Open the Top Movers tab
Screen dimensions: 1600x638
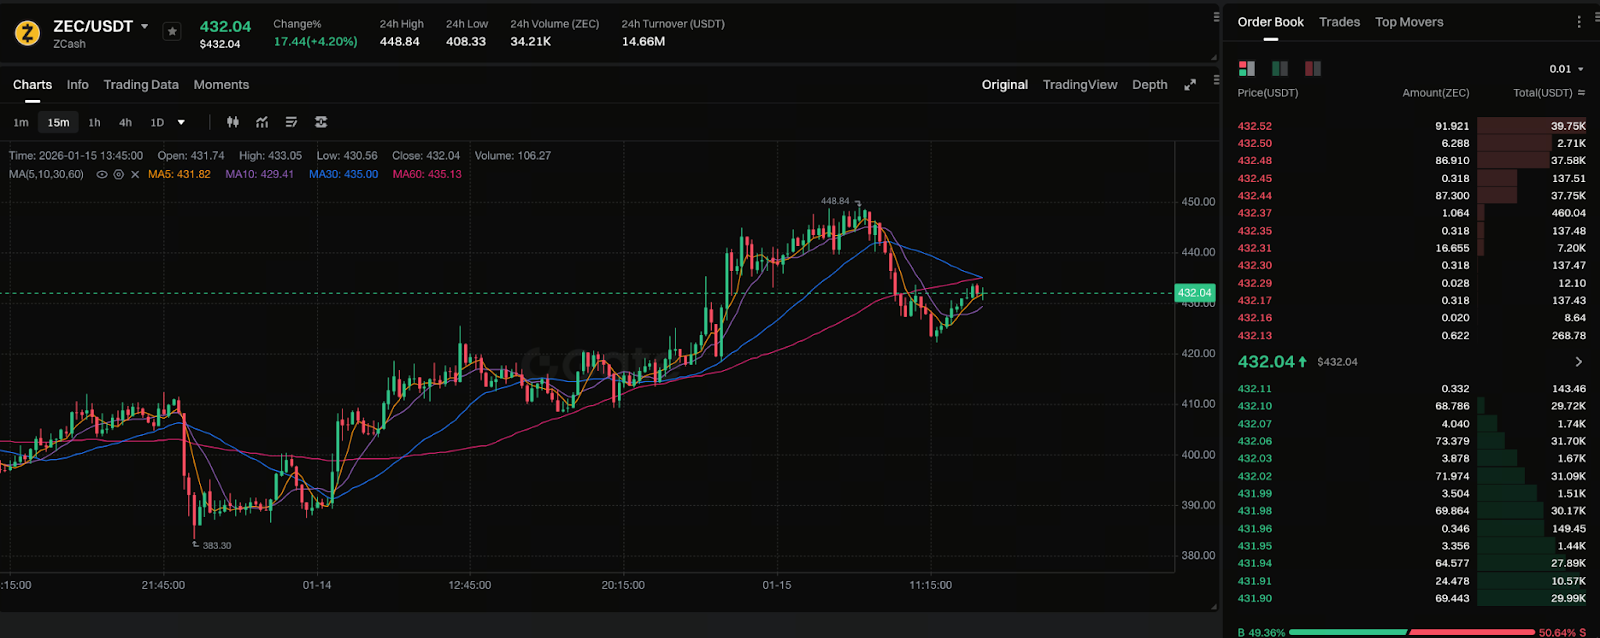(1409, 22)
